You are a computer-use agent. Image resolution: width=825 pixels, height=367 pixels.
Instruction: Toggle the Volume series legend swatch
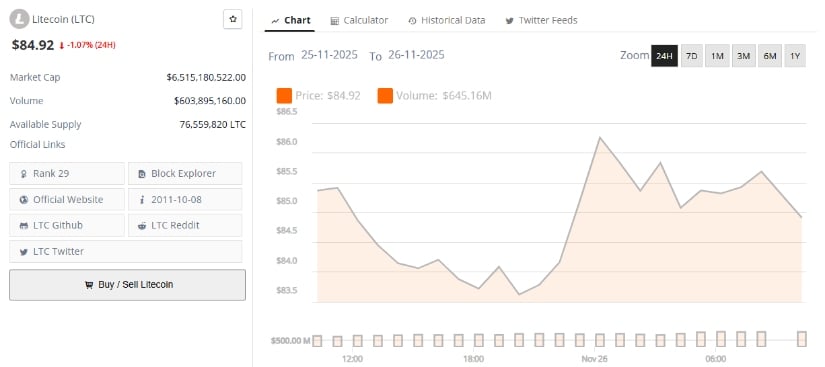pos(385,96)
